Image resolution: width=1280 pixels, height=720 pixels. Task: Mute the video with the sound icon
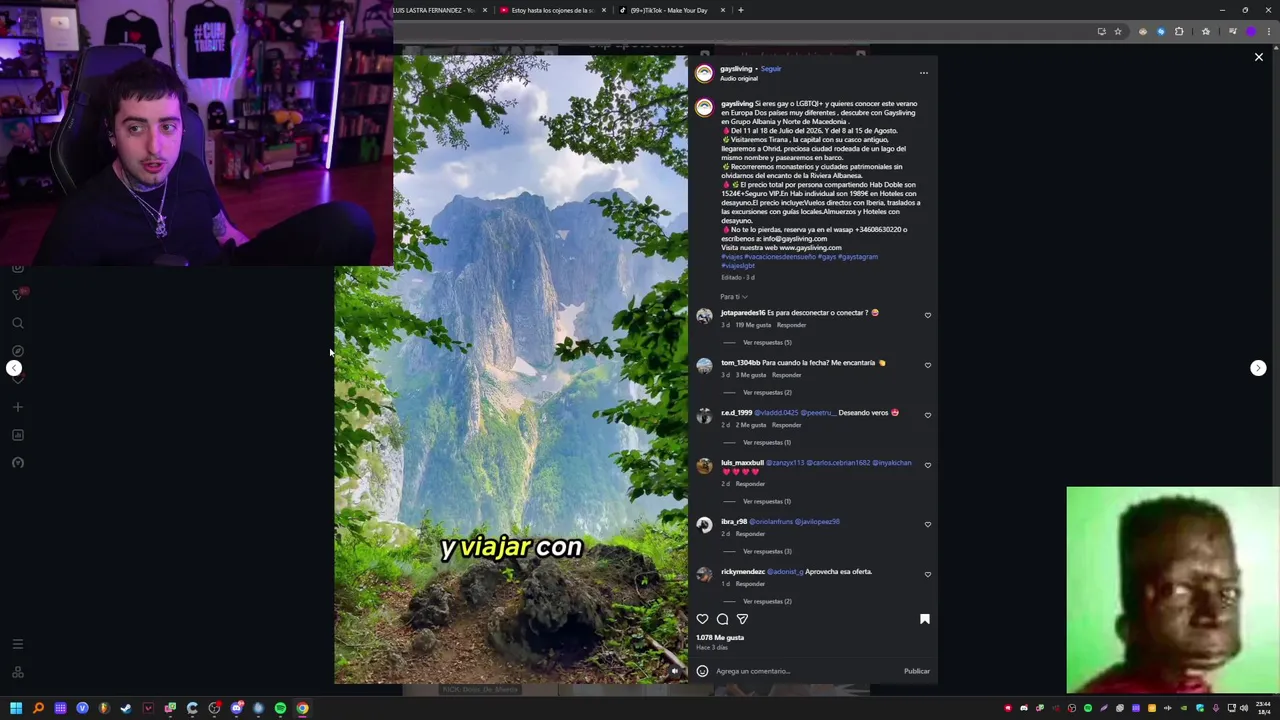click(674, 671)
